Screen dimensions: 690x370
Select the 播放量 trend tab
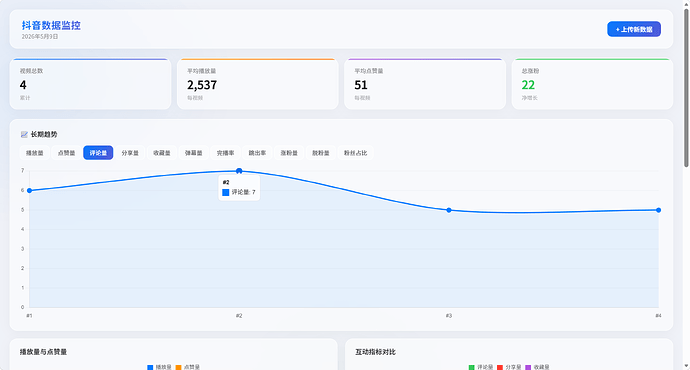[x=35, y=153]
